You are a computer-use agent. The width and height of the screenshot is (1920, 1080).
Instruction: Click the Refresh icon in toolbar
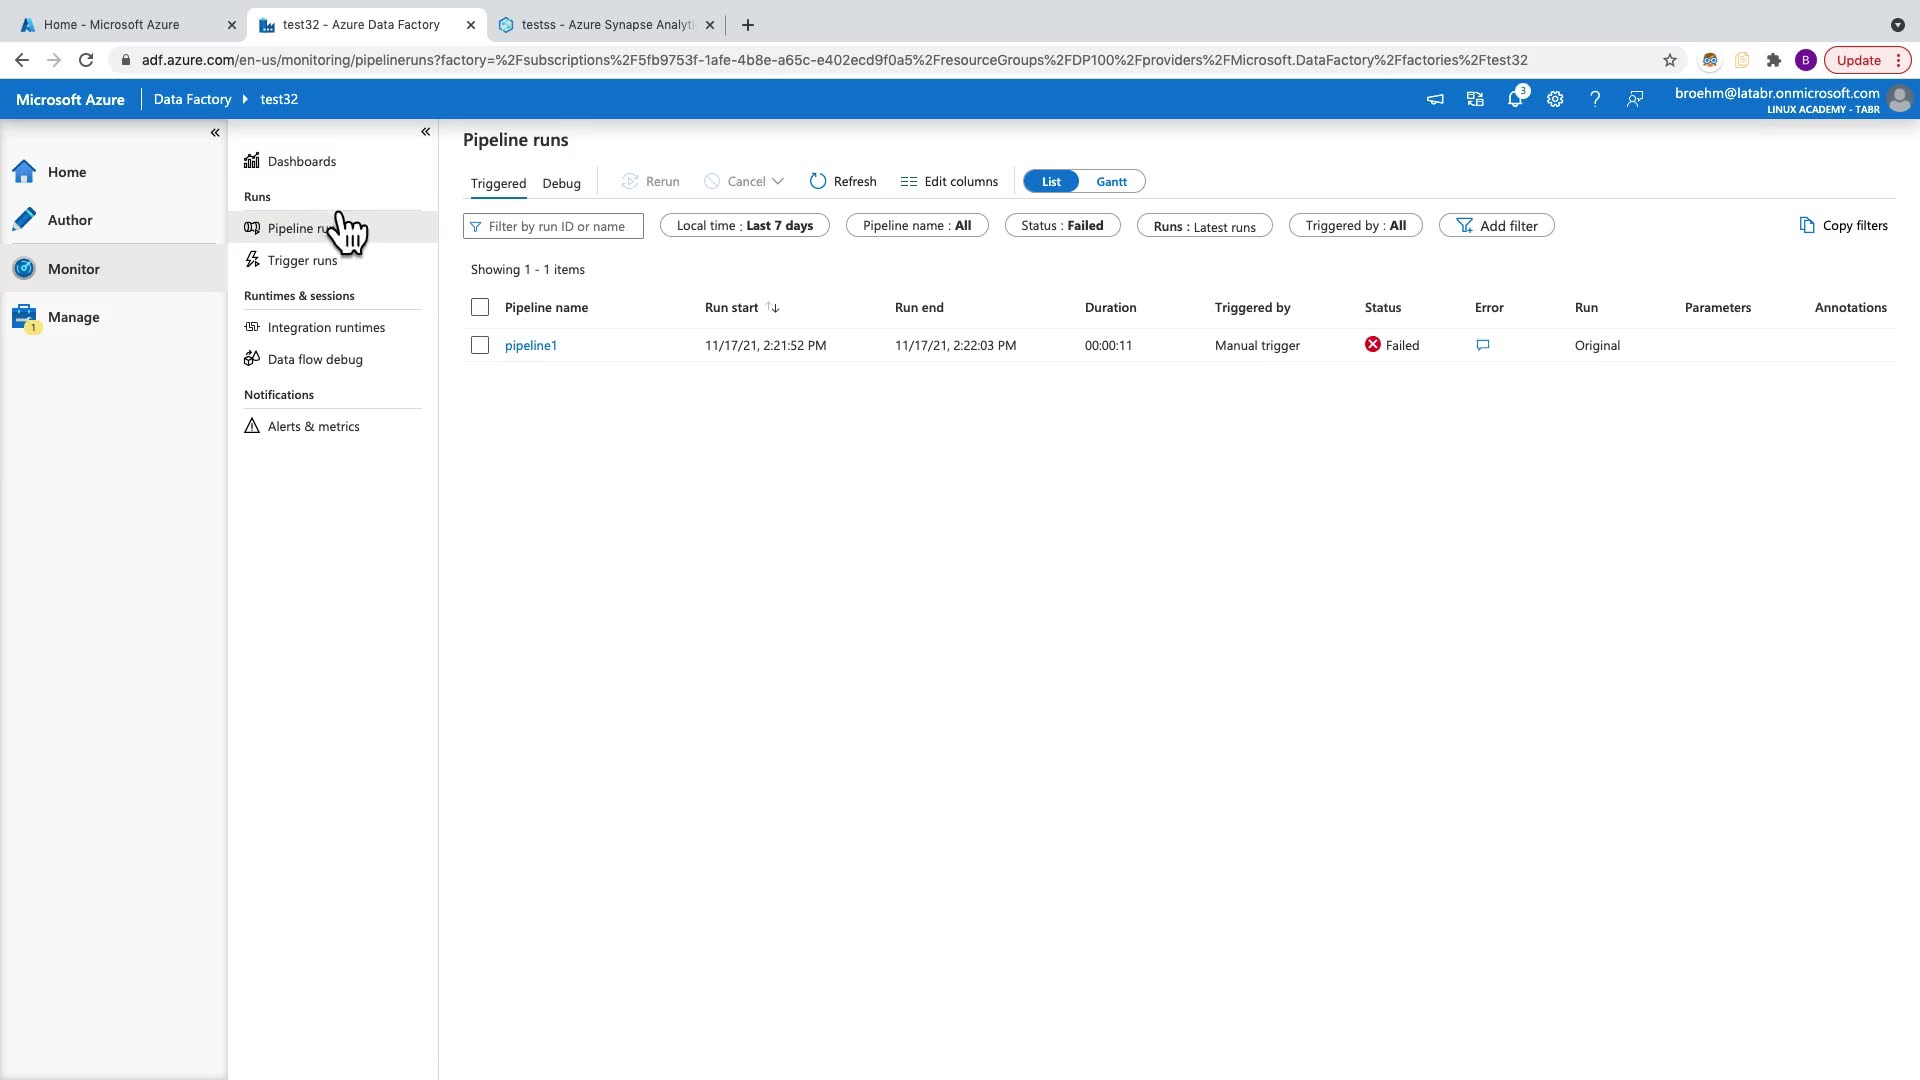coord(818,181)
